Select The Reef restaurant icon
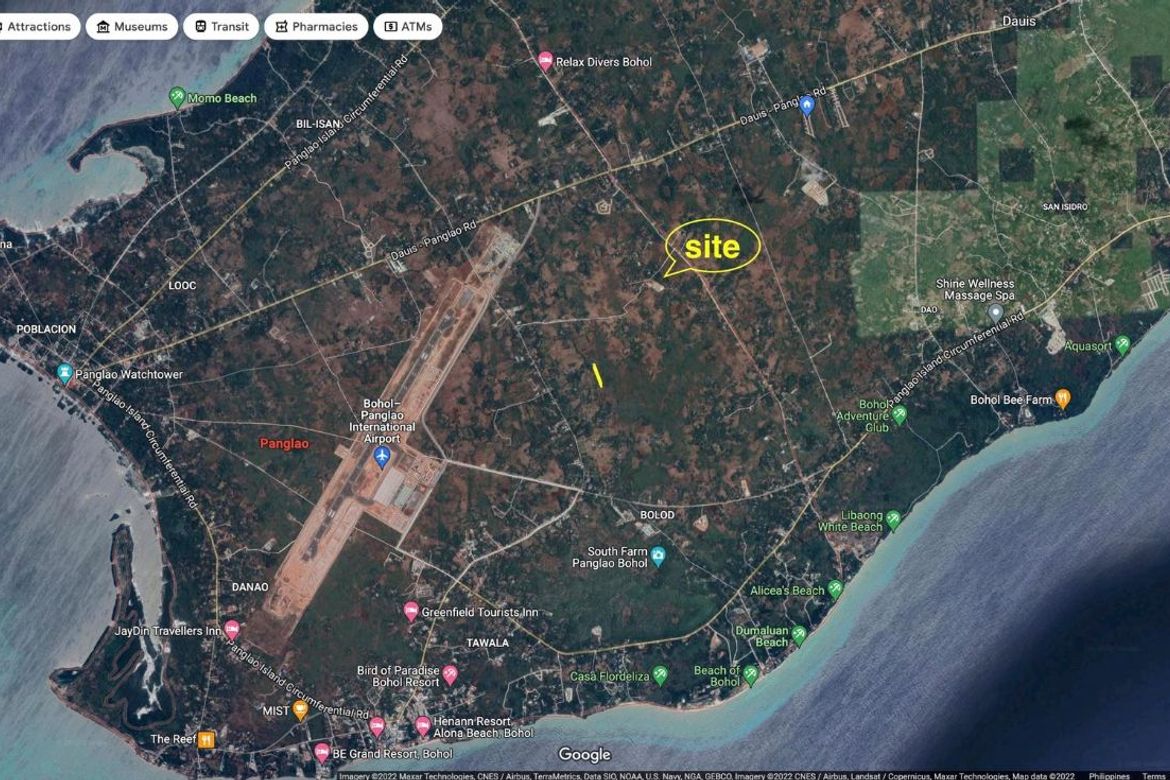 click(206, 739)
